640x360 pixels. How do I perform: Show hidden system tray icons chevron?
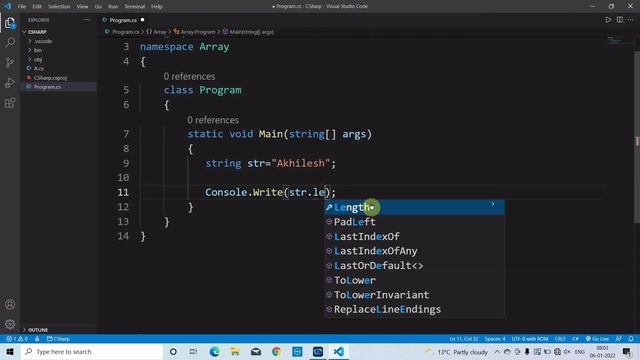pyautogui.click(x=497, y=351)
